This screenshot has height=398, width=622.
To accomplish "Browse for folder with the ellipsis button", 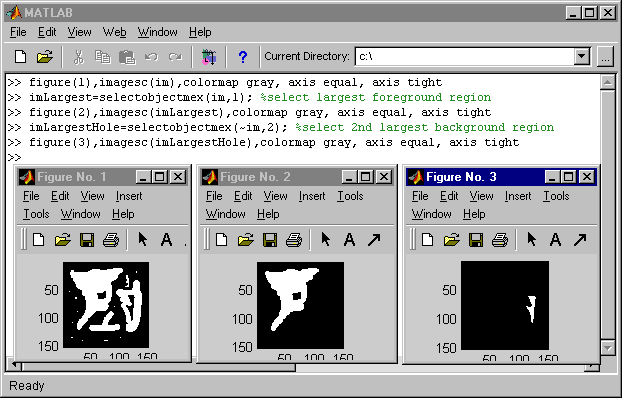I will 605,57.
